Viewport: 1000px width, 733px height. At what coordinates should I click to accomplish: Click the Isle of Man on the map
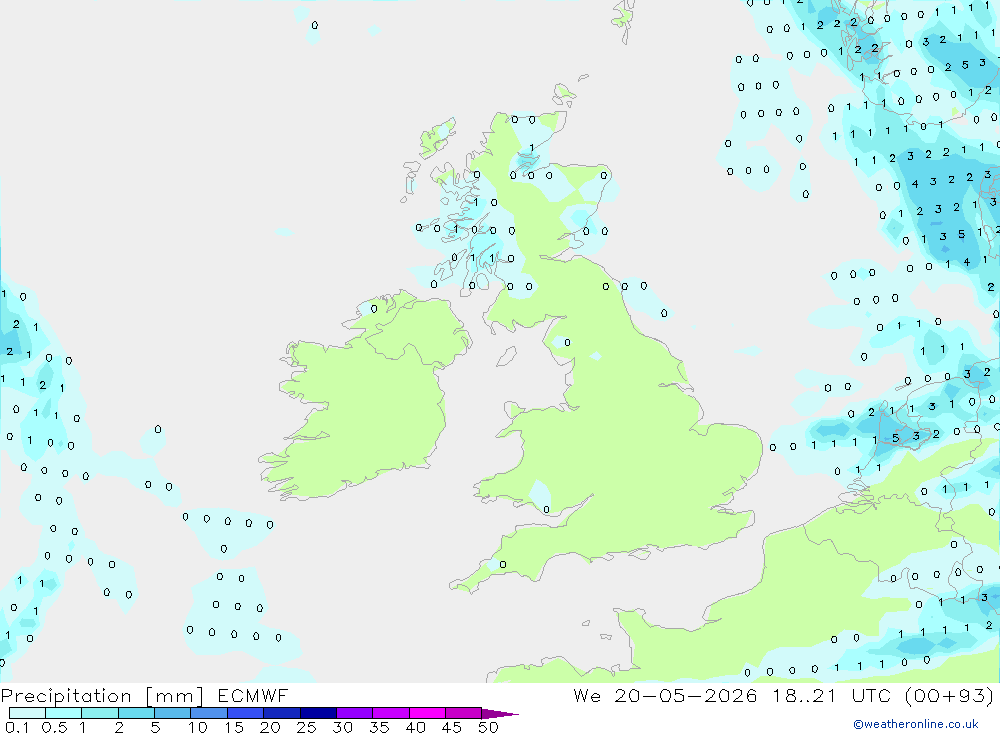pyautogui.click(x=506, y=356)
